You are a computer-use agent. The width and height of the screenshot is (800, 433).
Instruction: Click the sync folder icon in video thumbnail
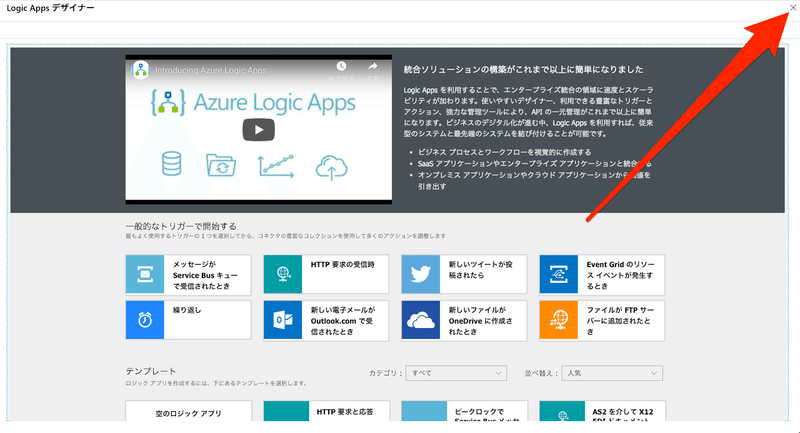(x=221, y=165)
